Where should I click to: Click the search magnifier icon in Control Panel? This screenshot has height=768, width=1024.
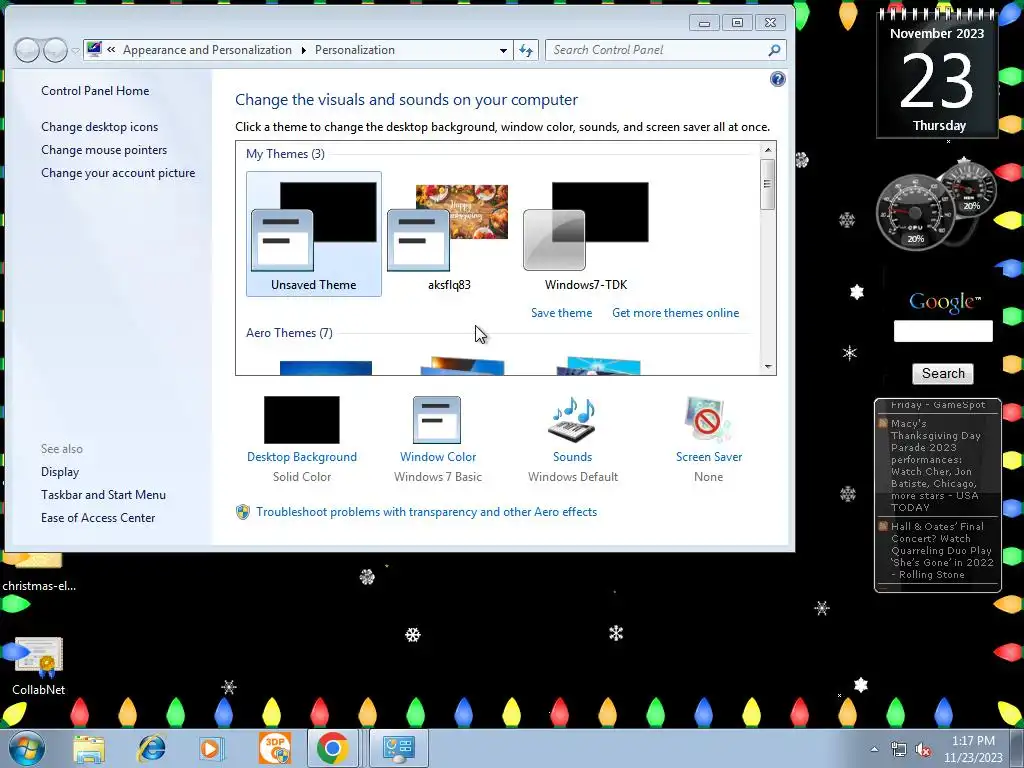point(775,50)
